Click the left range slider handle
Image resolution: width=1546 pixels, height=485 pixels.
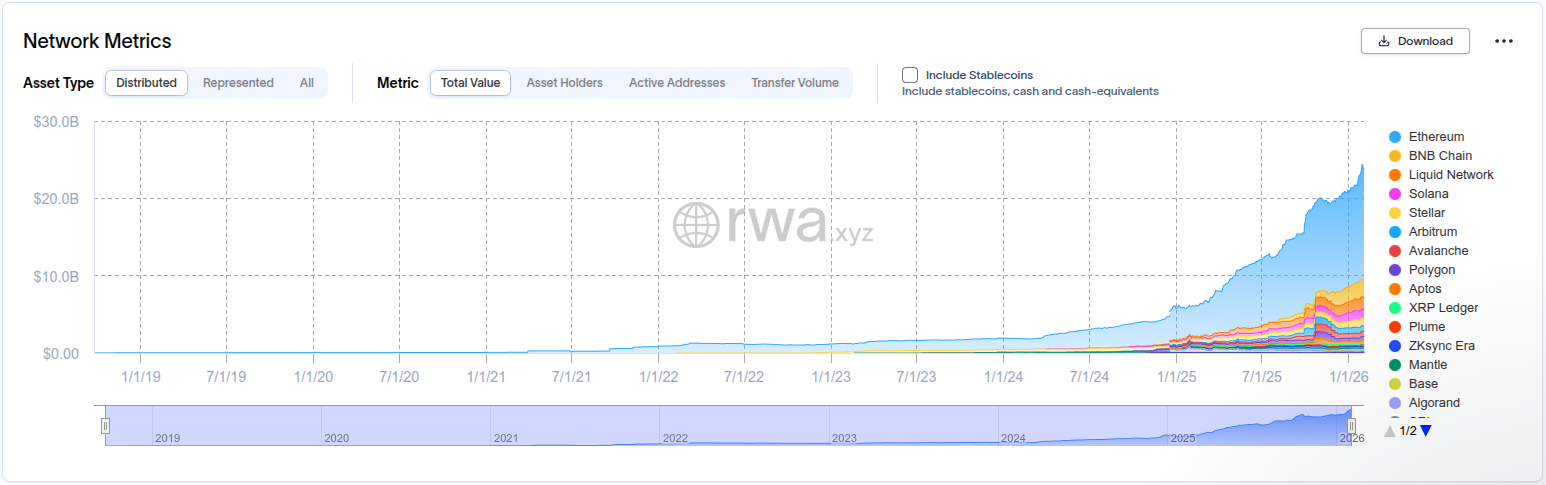click(x=105, y=426)
